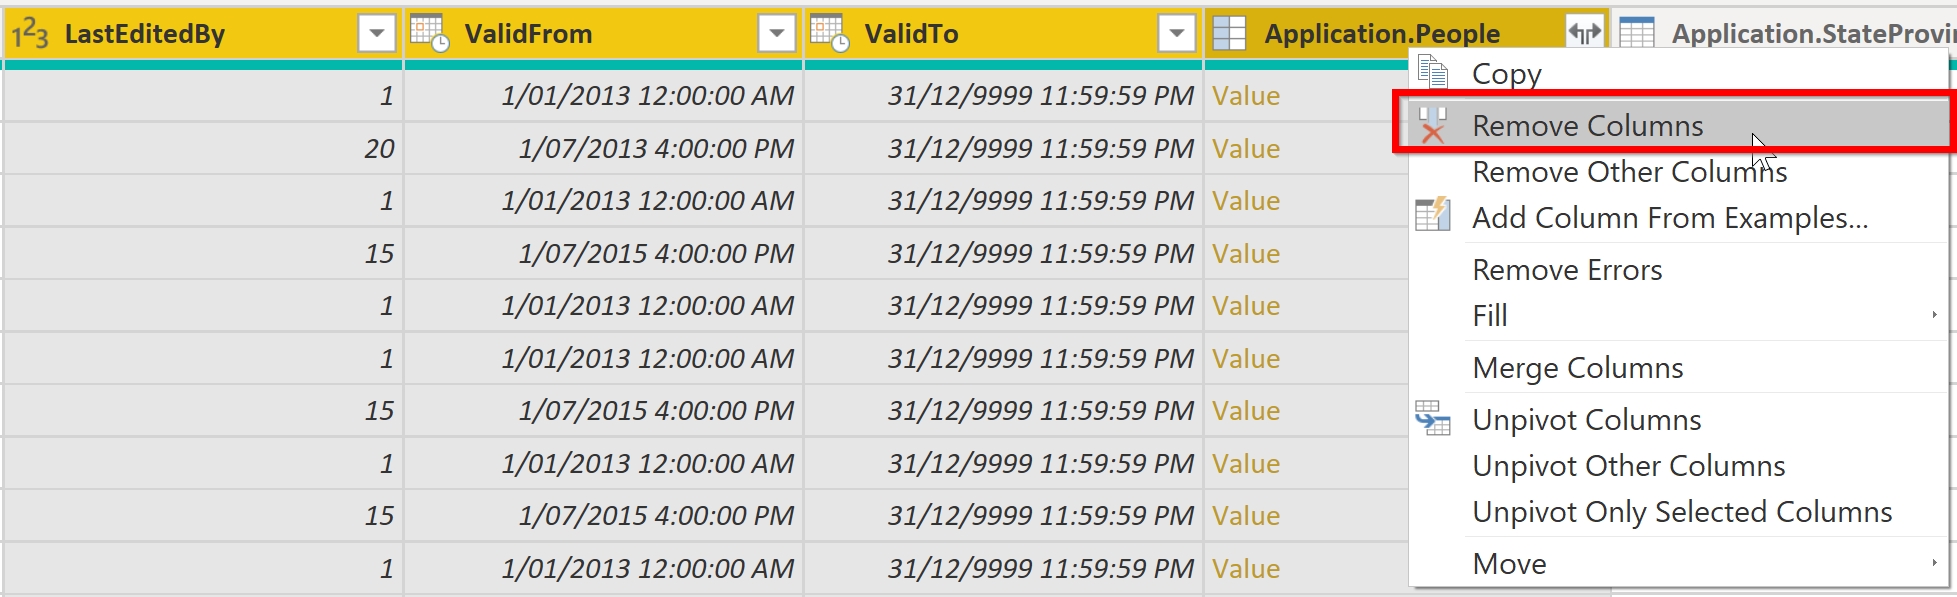The image size is (1957, 597).
Task: Click the 1/07/2013 4:00:00 PM cell
Action: (x=604, y=149)
